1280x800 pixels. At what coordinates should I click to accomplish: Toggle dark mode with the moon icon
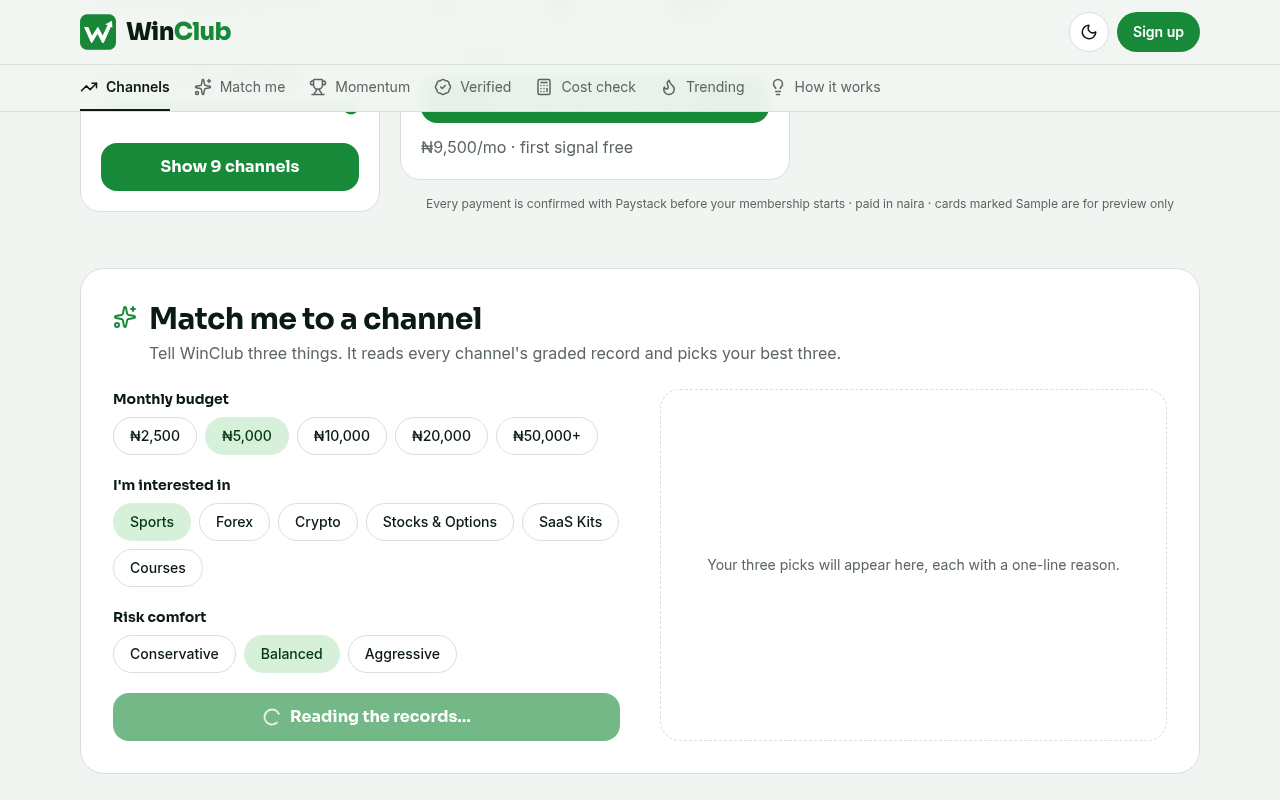(1089, 32)
